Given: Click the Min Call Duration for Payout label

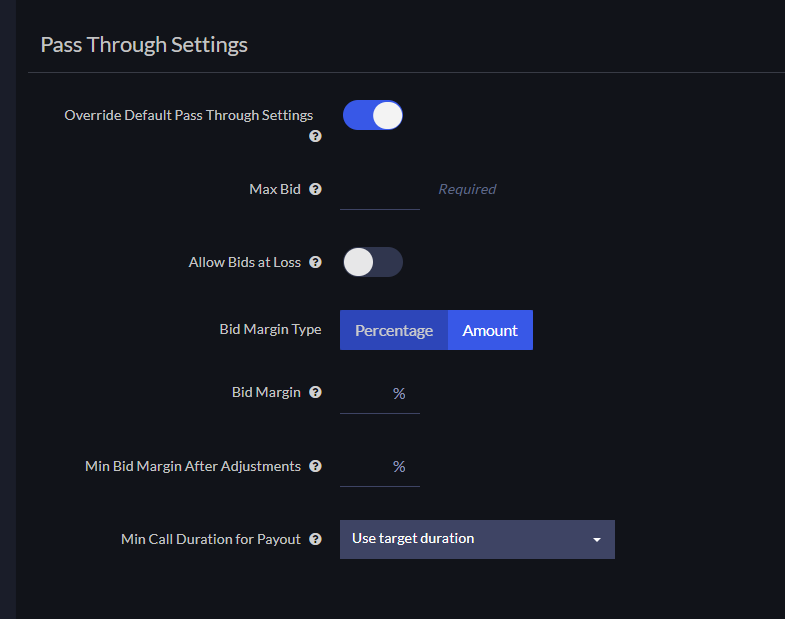Looking at the screenshot, I should [x=211, y=539].
